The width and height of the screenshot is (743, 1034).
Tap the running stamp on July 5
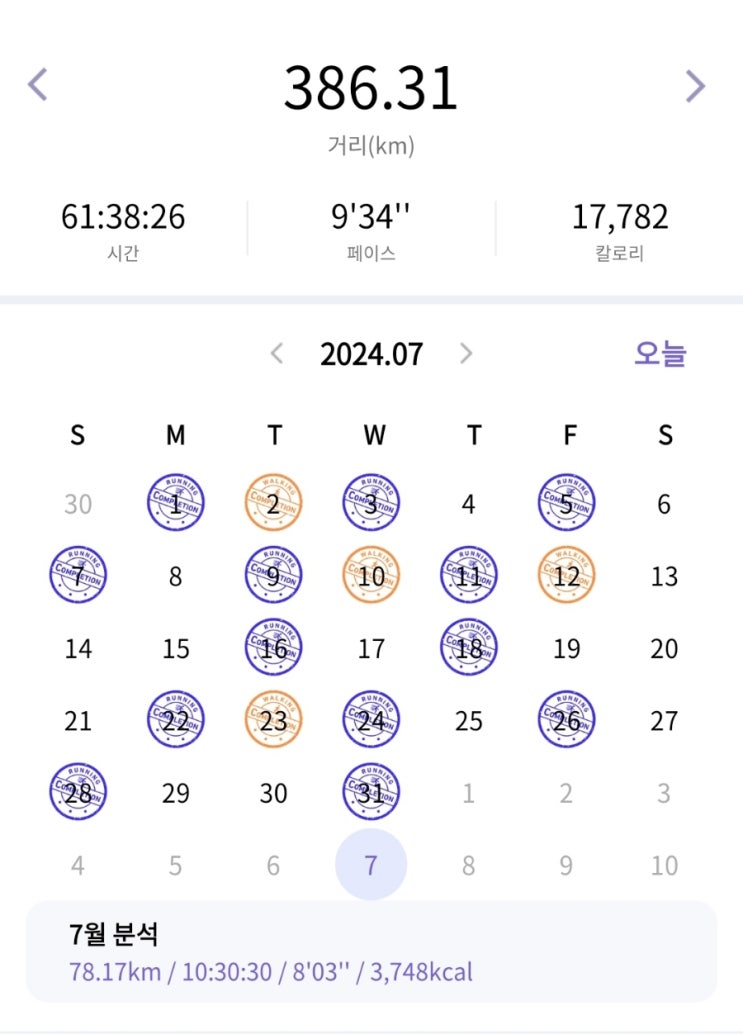[566, 503]
